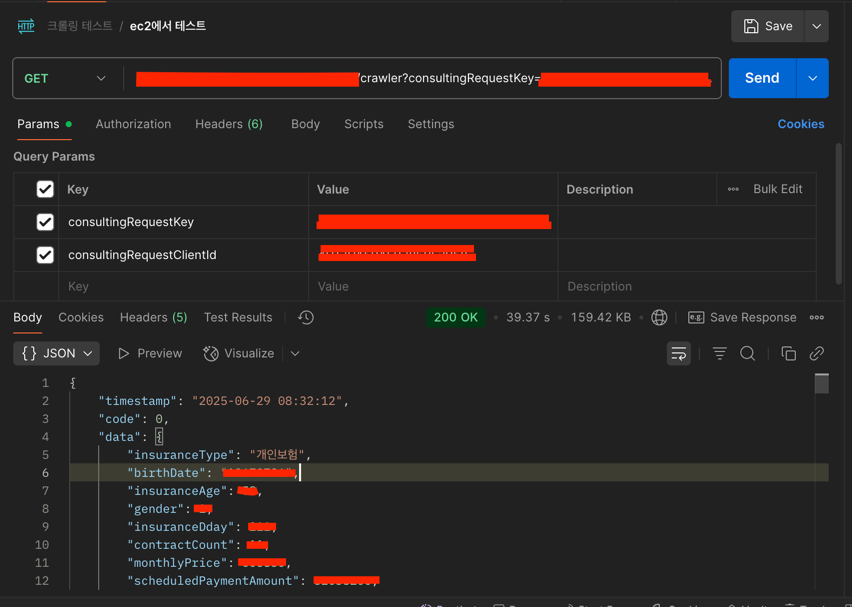Switch to the Params tab
Screen dimensions: 852x607
pyautogui.click(x=44, y=124)
